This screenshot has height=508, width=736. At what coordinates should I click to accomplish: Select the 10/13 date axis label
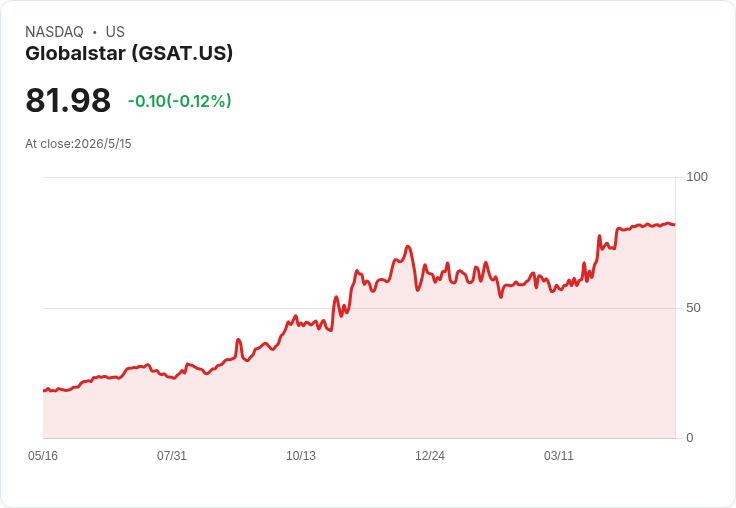tap(301, 456)
